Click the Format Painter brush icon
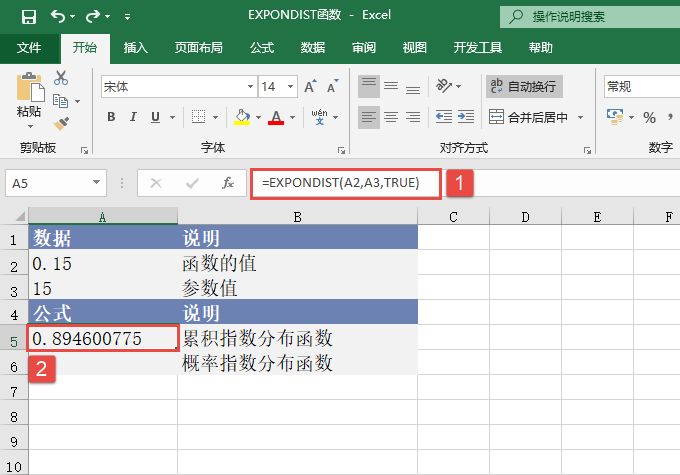The height and width of the screenshot is (475, 680). tap(62, 123)
